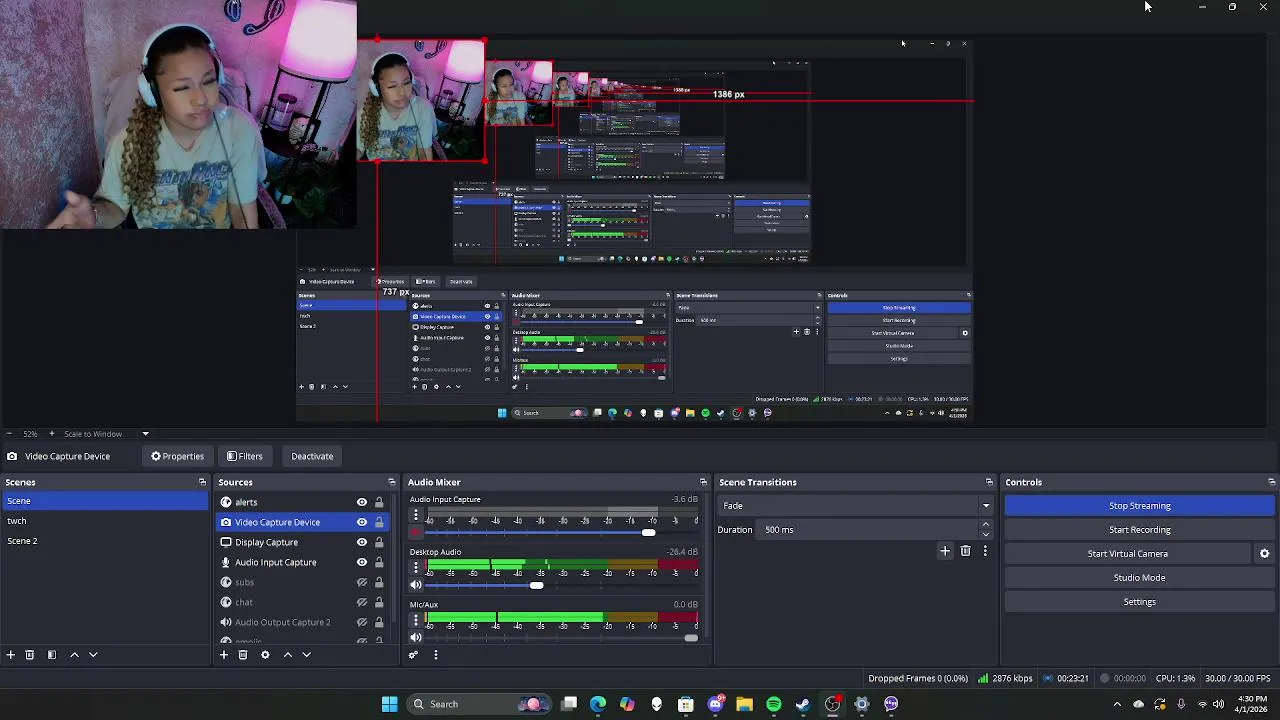The height and width of the screenshot is (720, 1280).
Task: Select Scene 2 in Scenes list
Action: point(104,541)
